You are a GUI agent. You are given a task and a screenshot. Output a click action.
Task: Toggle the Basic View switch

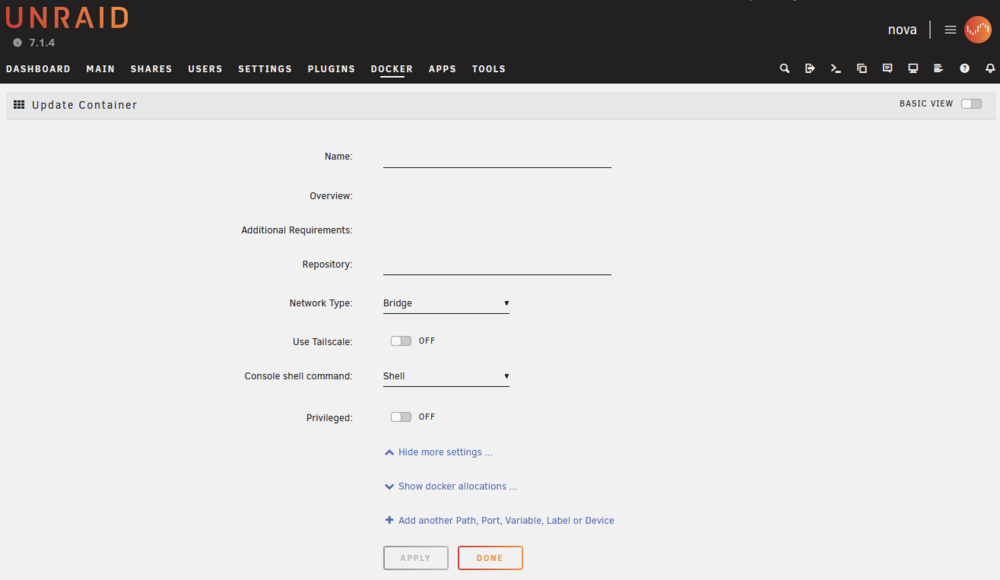pos(971,104)
